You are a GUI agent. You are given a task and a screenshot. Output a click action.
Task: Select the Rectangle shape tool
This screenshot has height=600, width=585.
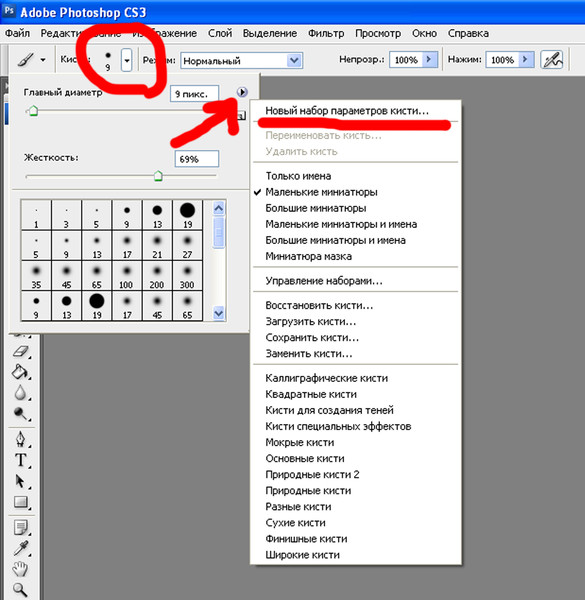click(x=21, y=502)
